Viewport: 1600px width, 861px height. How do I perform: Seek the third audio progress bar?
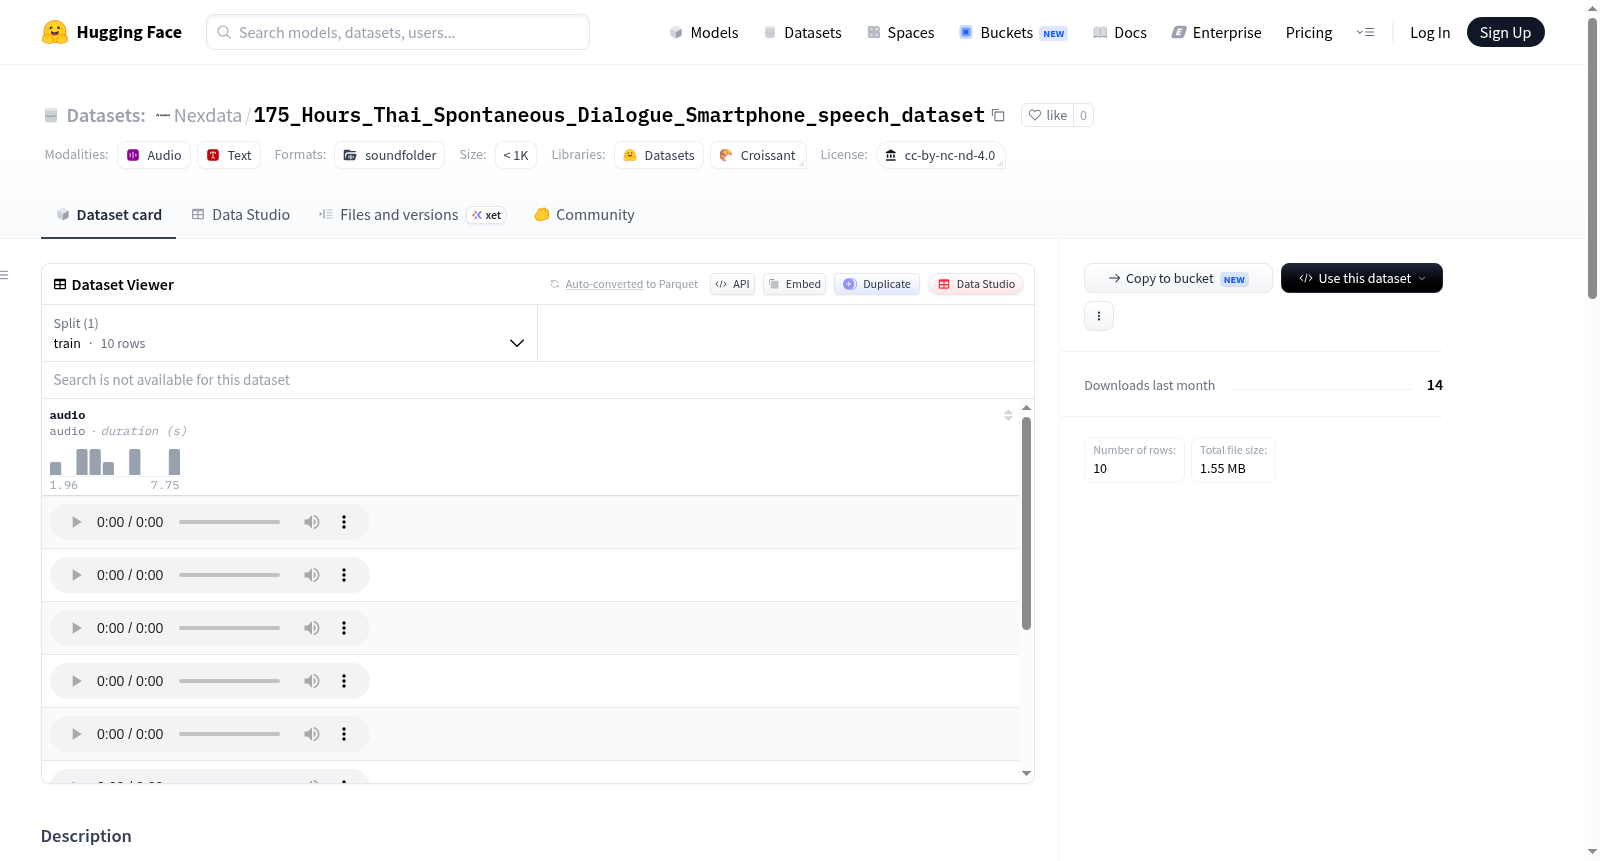tap(229, 628)
